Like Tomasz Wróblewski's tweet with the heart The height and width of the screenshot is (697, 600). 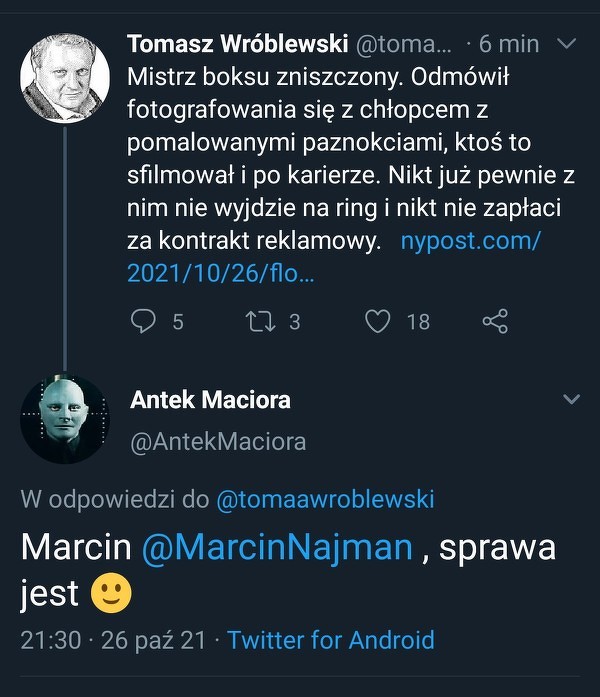[377, 321]
